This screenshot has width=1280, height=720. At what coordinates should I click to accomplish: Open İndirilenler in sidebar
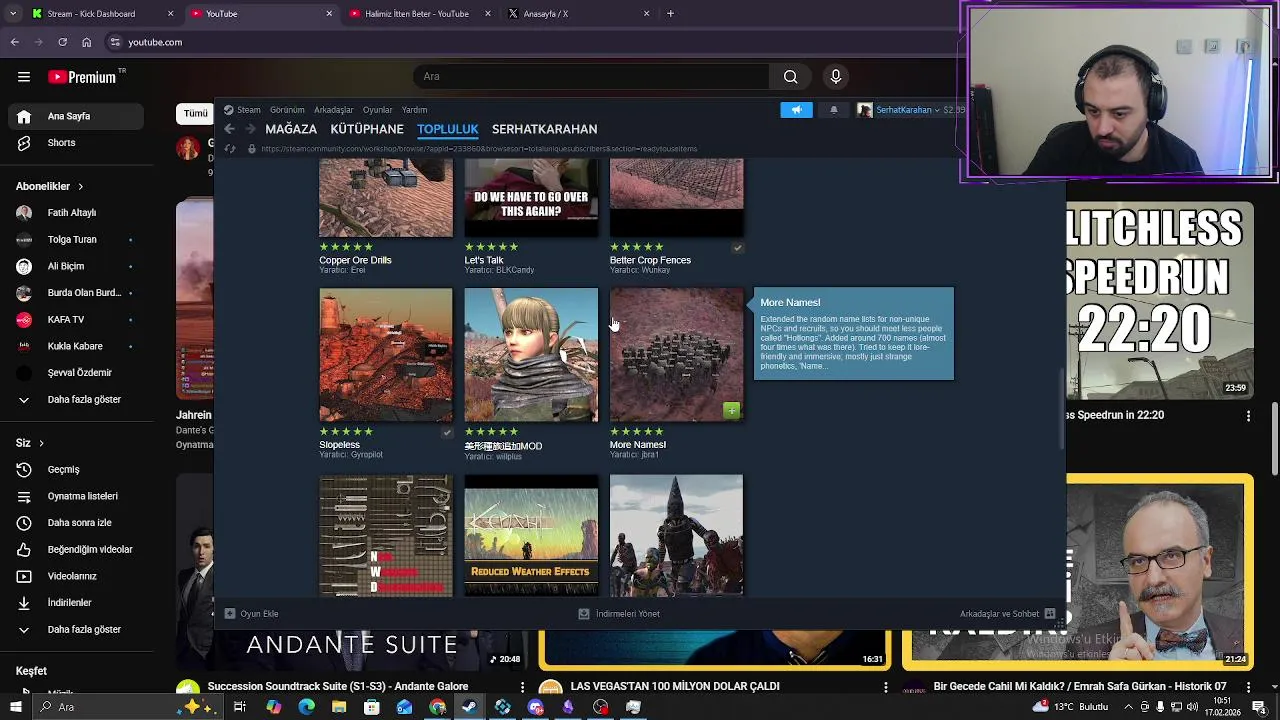point(76,603)
